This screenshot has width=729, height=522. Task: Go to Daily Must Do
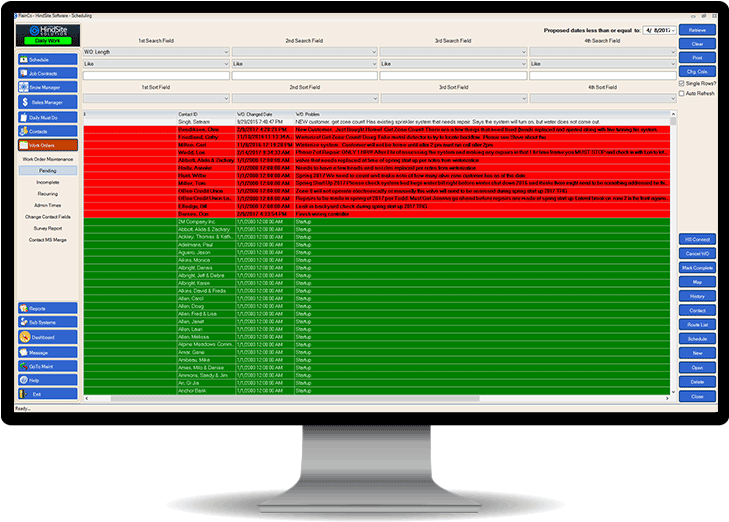(x=46, y=118)
